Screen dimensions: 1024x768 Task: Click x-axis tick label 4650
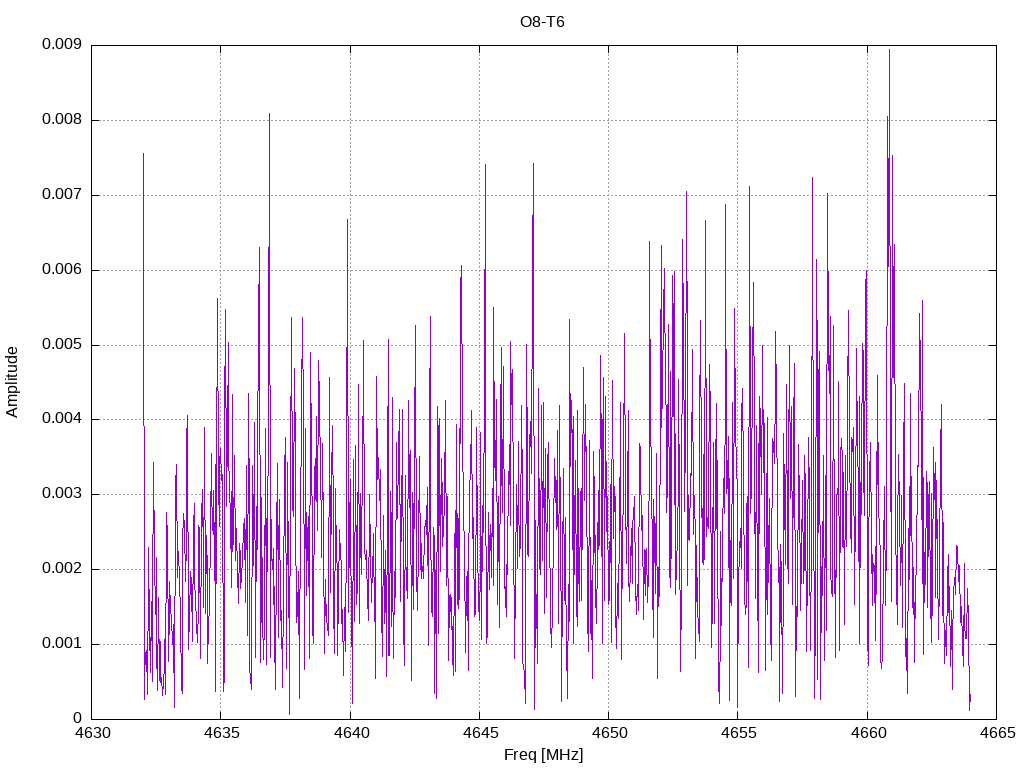point(609,733)
